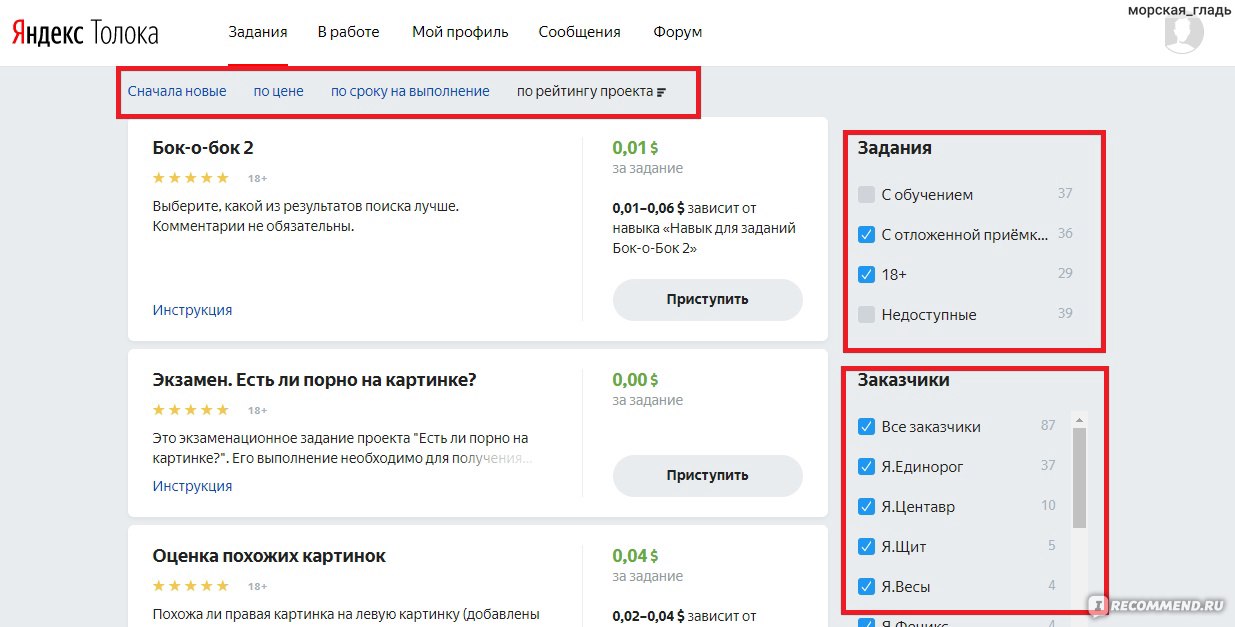Open the Сообщения tab
The width and height of the screenshot is (1235, 627).
coord(580,32)
